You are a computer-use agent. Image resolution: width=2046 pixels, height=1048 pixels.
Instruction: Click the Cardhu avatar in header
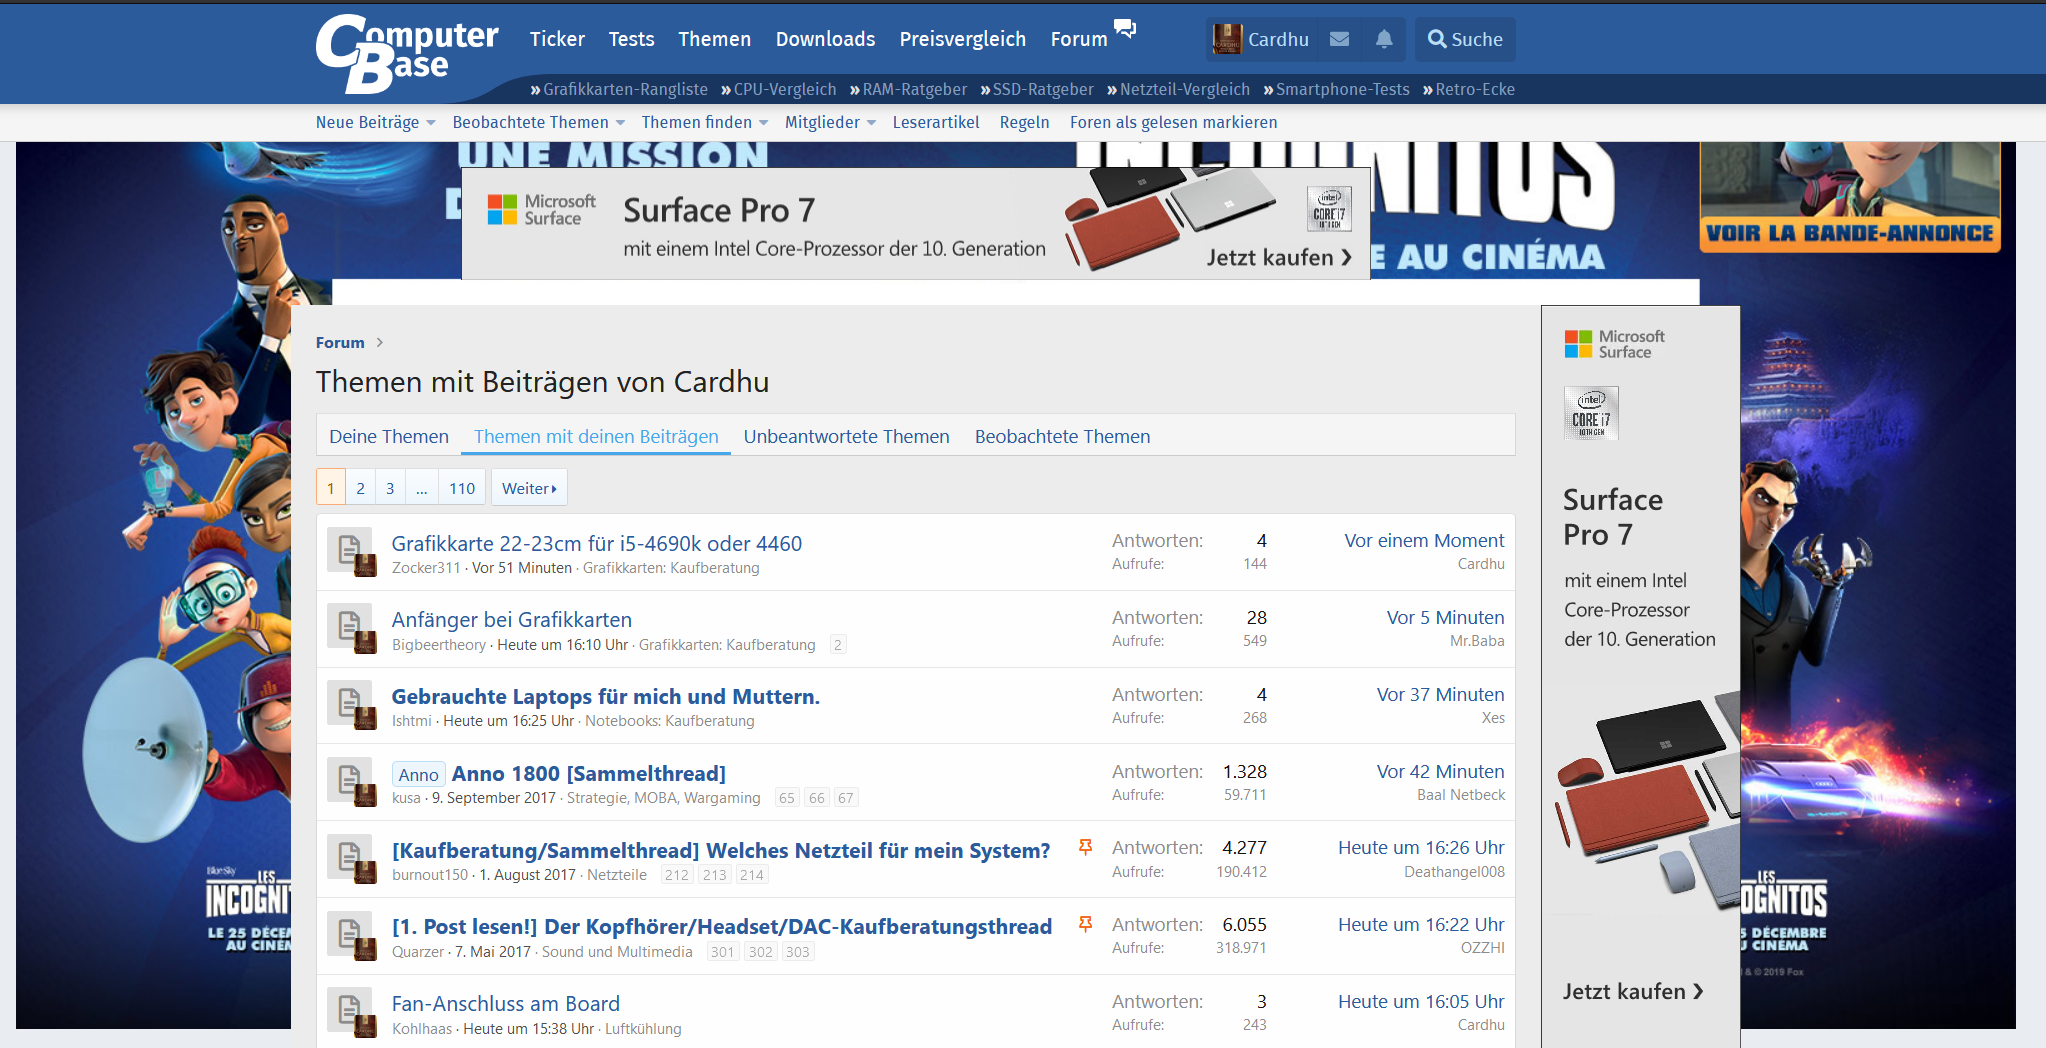(1227, 39)
